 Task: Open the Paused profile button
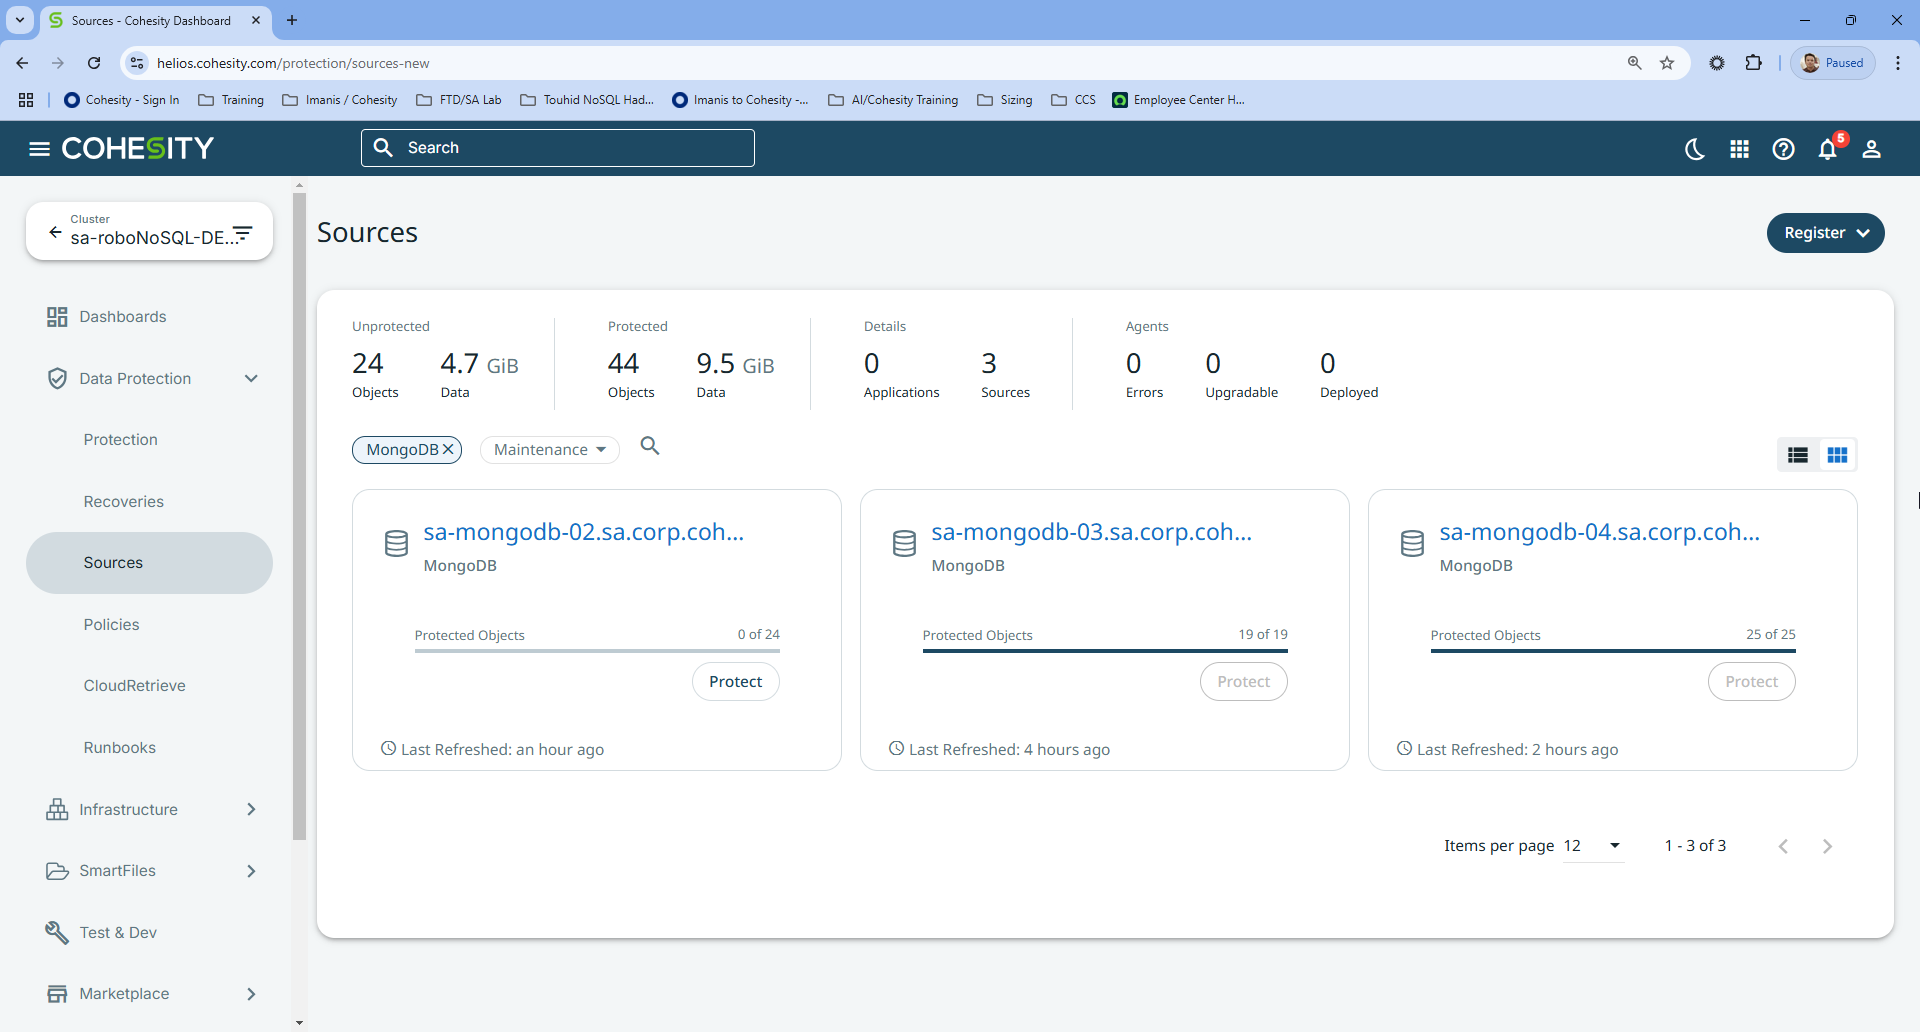(1833, 63)
